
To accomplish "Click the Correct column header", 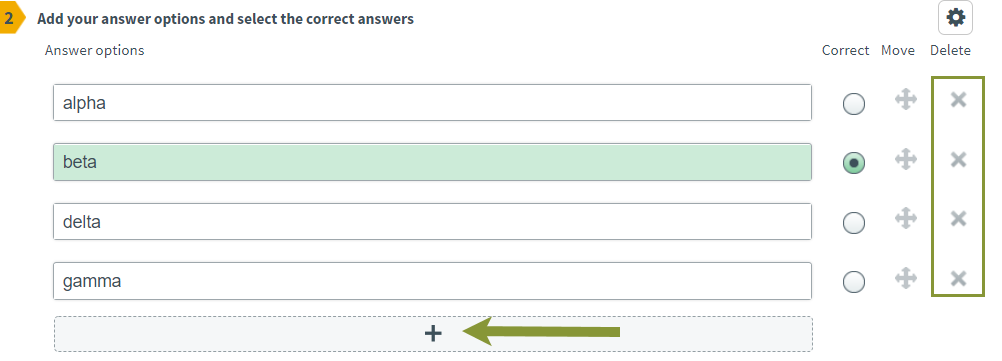I will (x=845, y=50).
